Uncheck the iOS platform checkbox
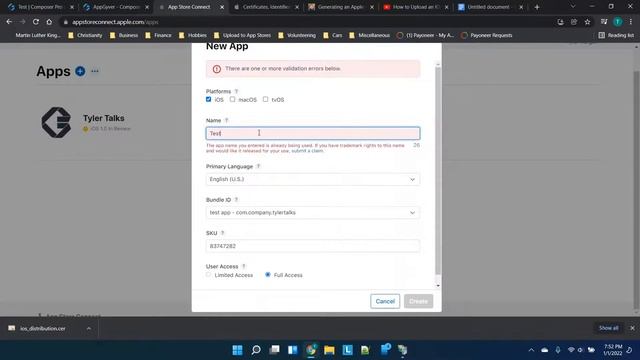 pyautogui.click(x=209, y=99)
